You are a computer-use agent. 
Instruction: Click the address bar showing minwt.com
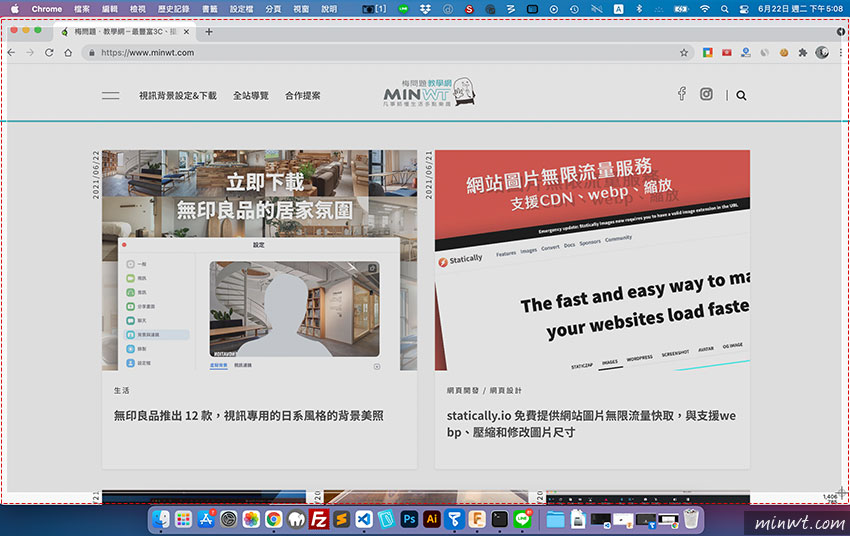(388, 53)
